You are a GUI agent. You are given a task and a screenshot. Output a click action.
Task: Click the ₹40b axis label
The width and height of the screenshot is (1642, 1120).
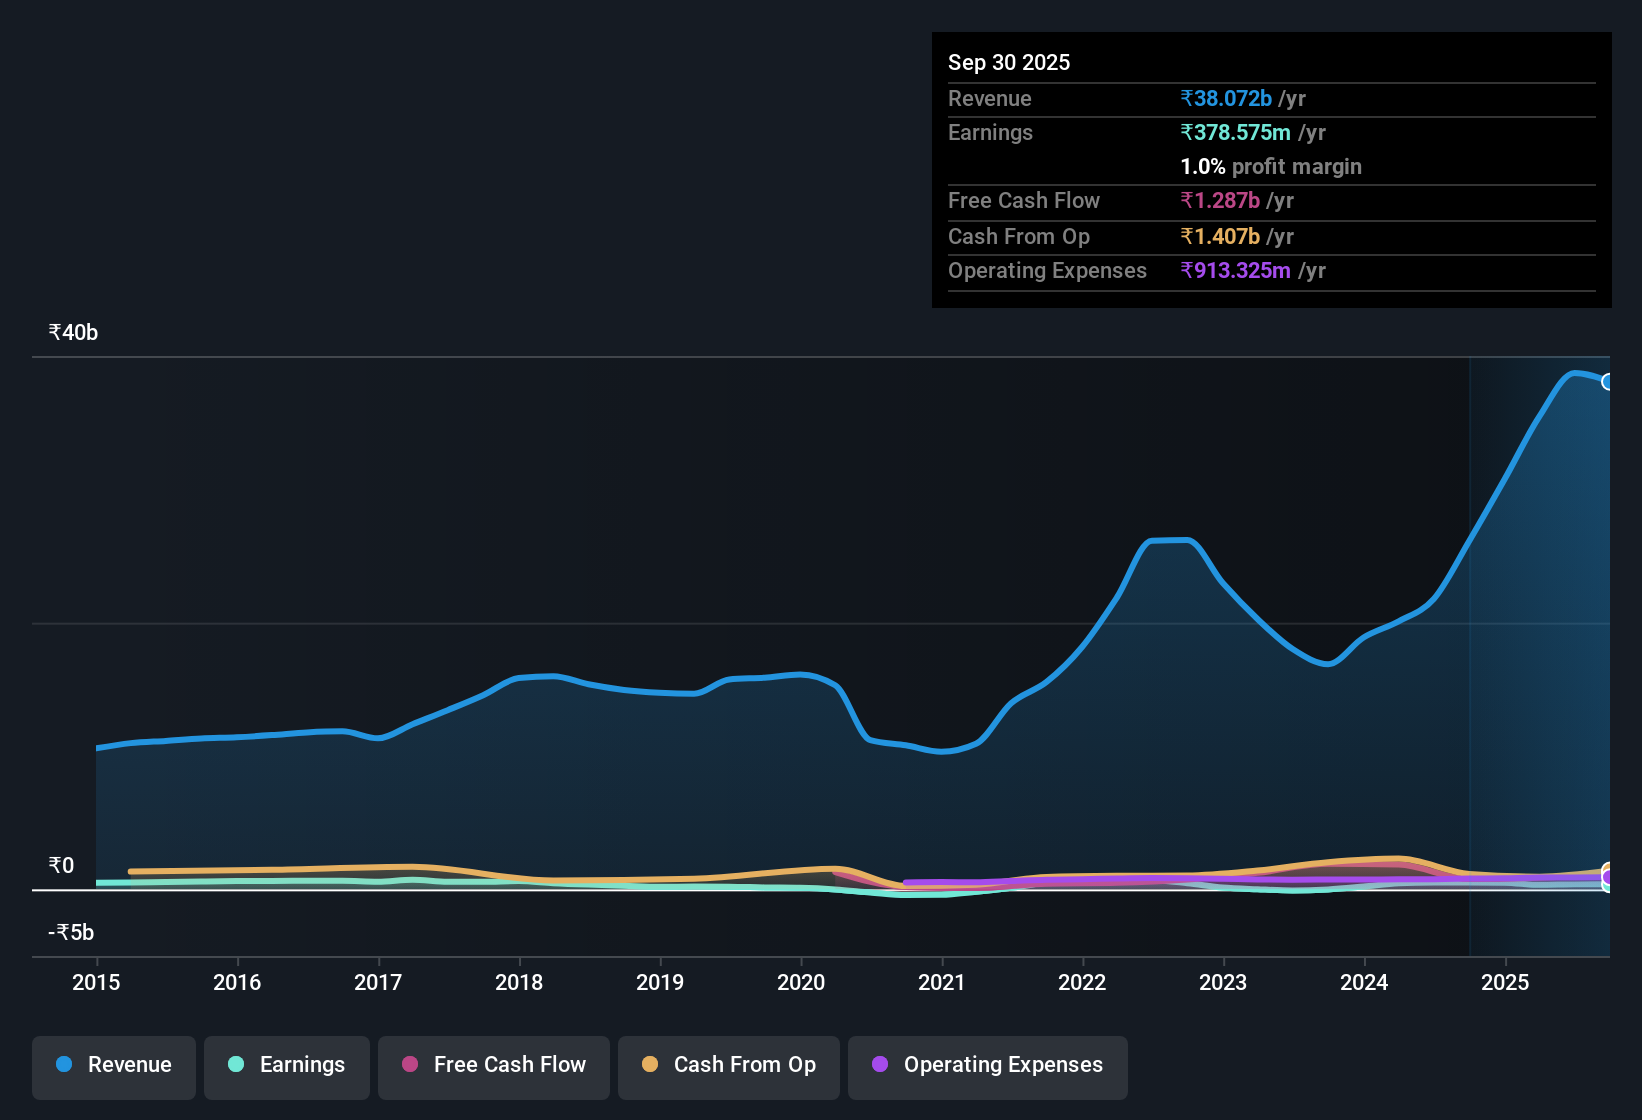click(x=71, y=332)
